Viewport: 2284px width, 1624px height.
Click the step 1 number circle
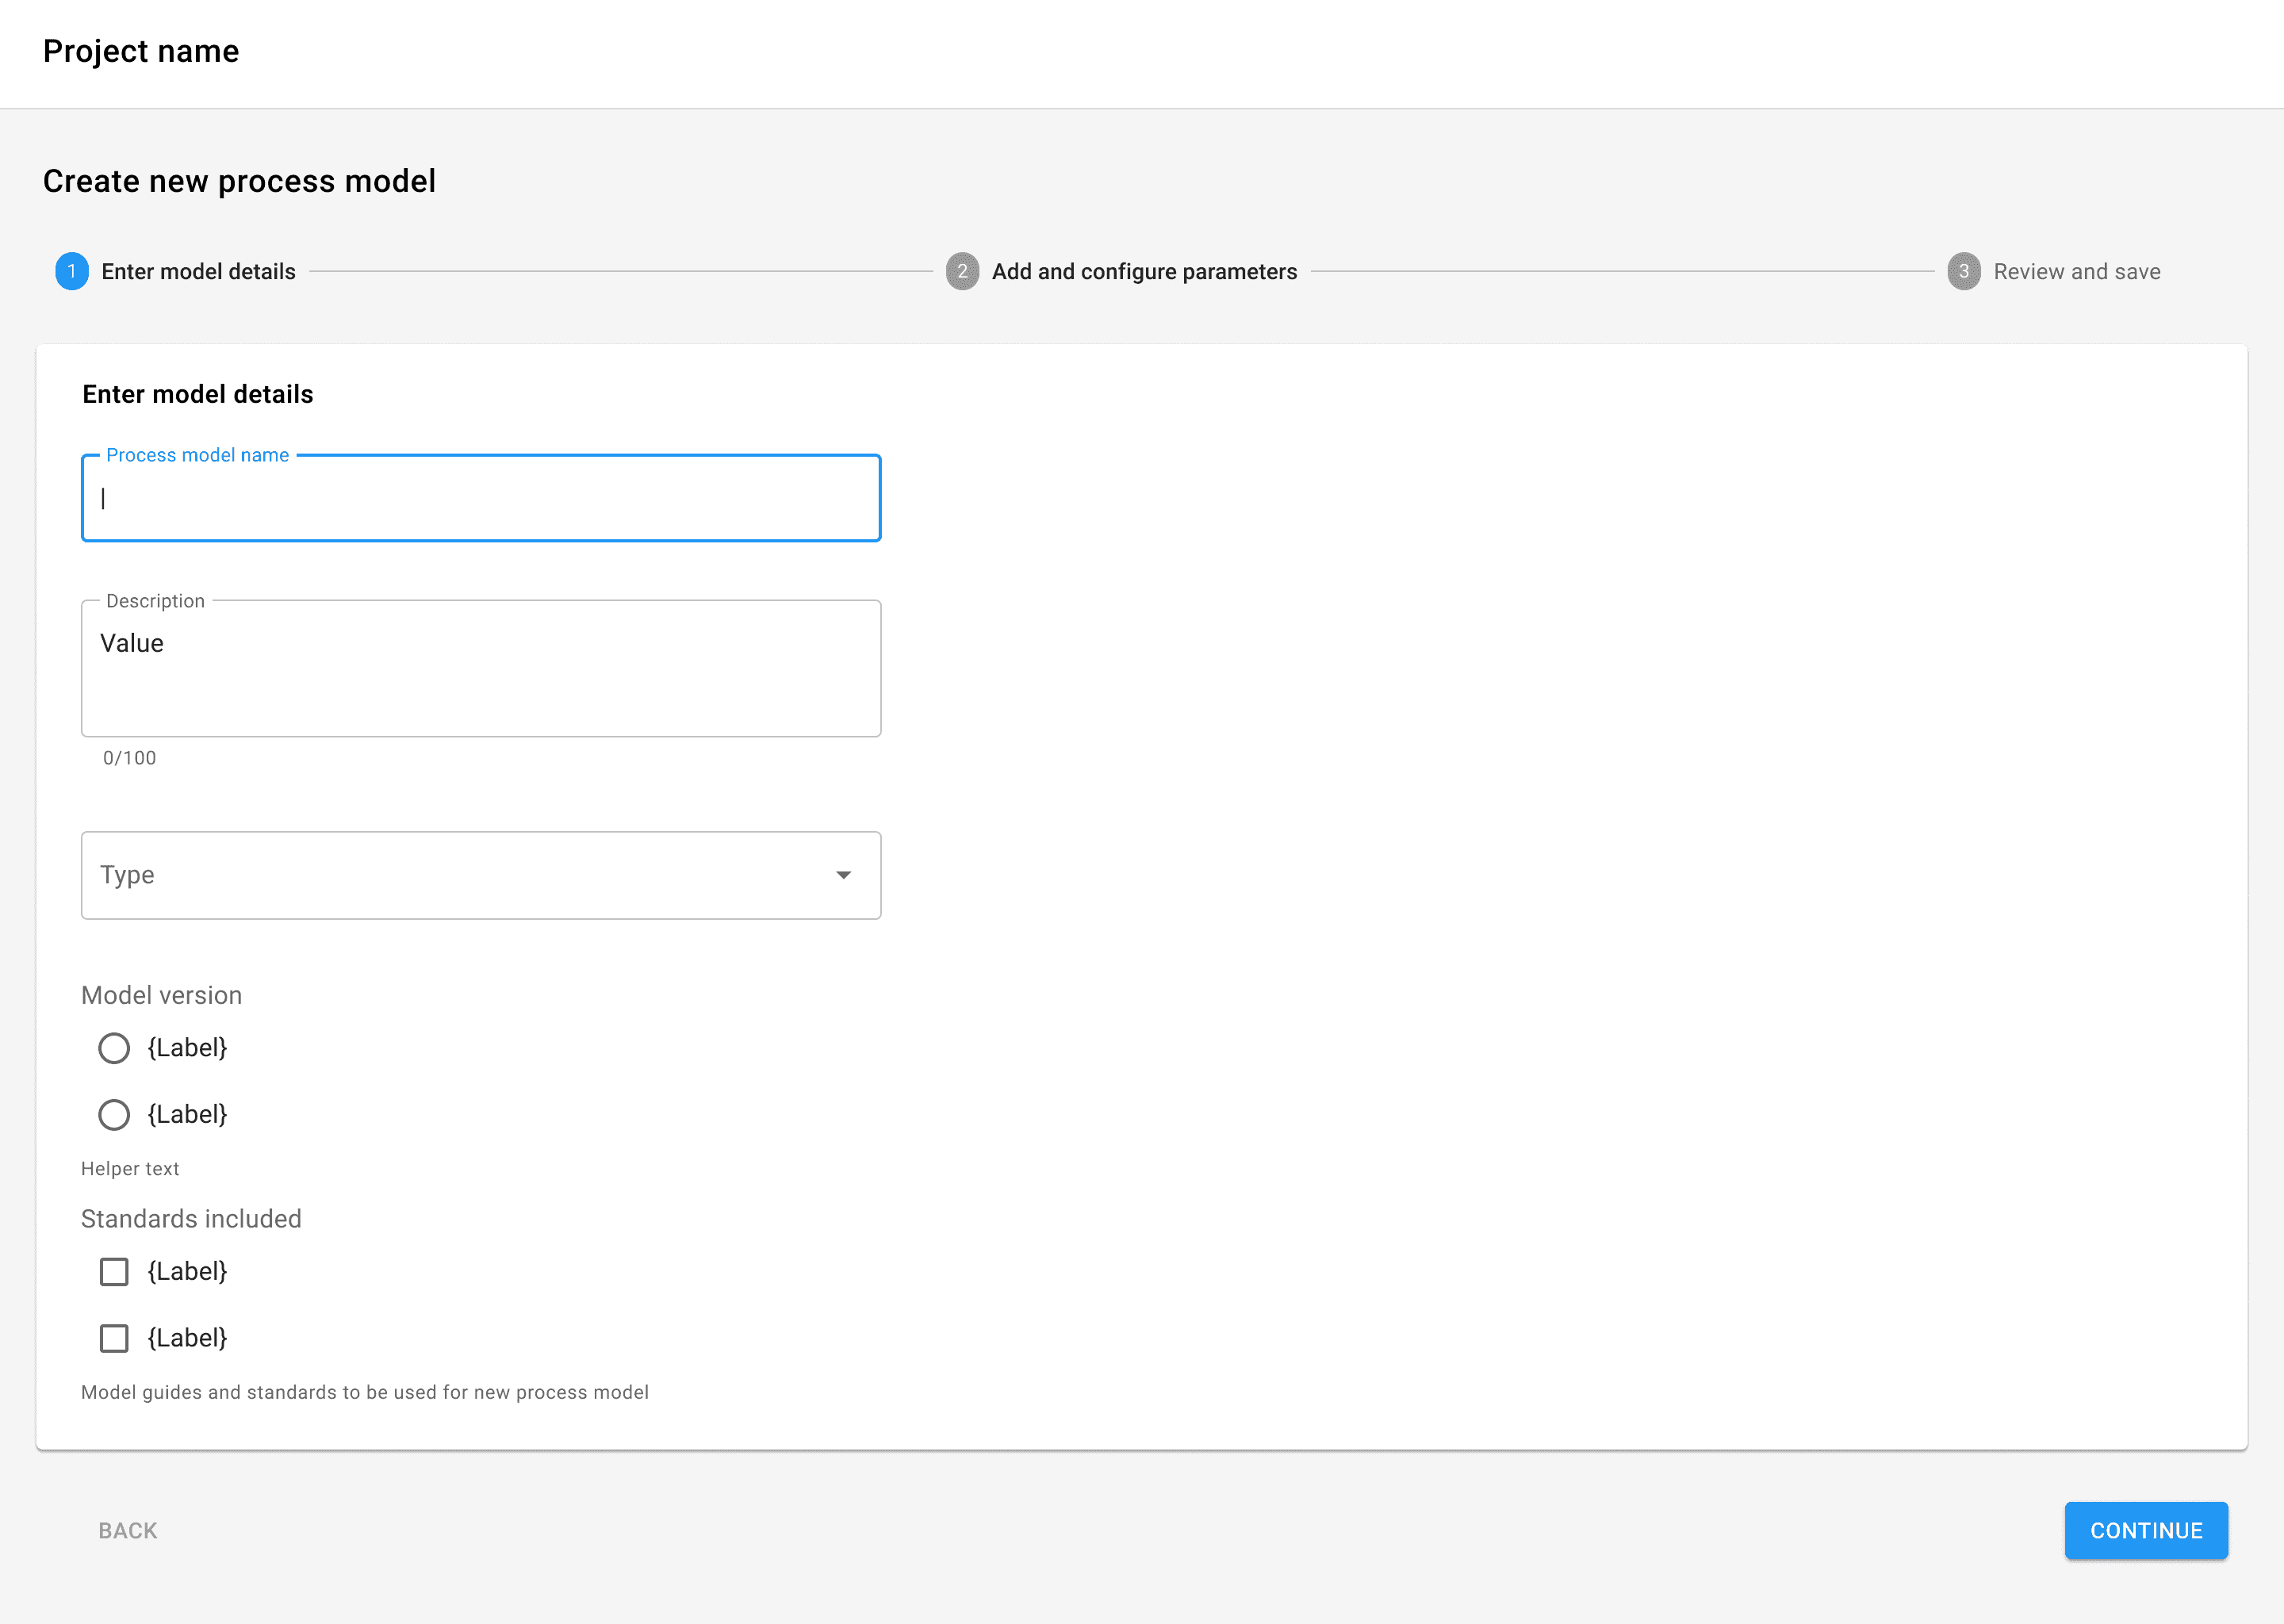pyautogui.click(x=71, y=271)
